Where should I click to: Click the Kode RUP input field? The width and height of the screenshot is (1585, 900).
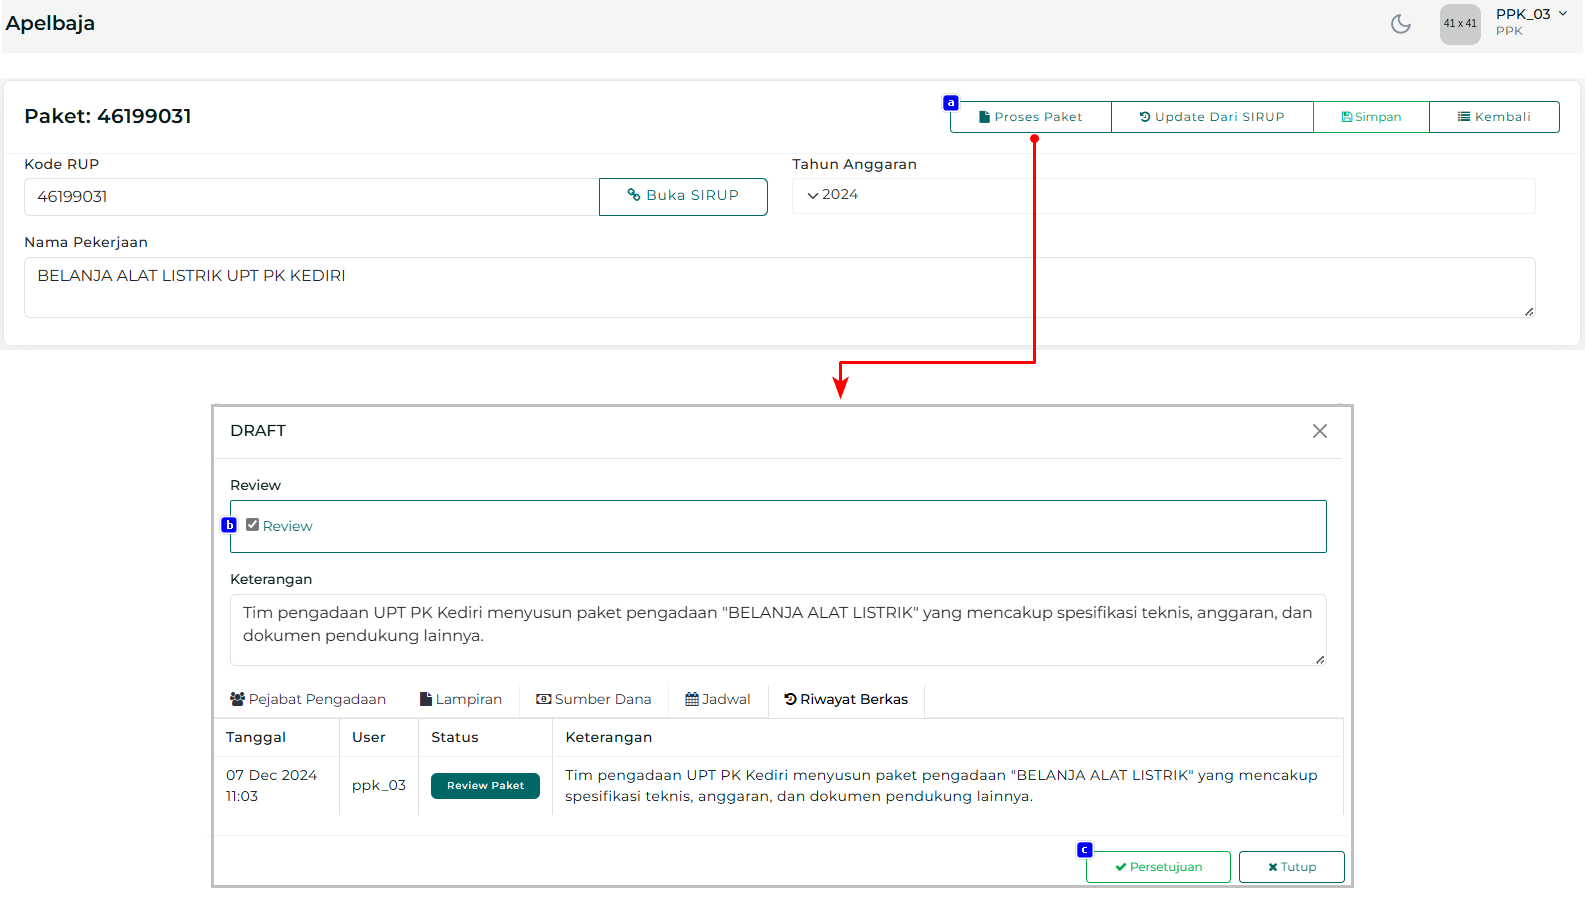tap(311, 197)
